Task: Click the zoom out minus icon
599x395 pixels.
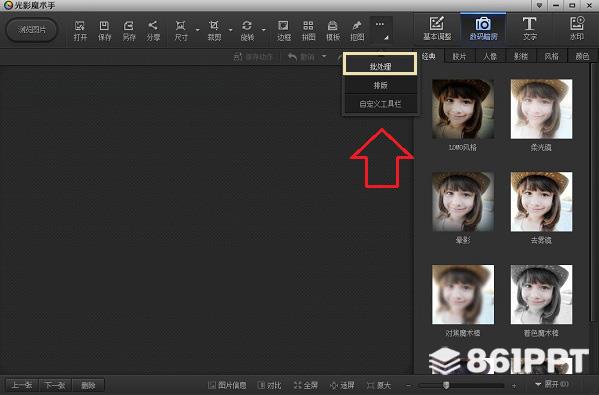Action: coord(408,385)
